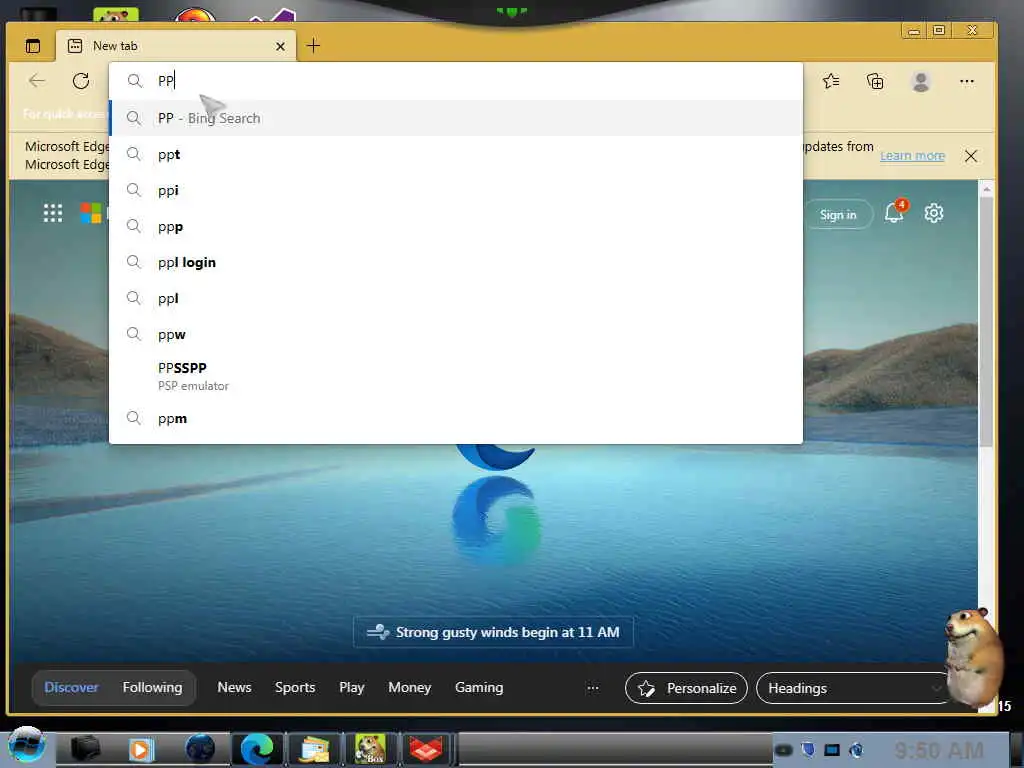Open the Play category

351,688
